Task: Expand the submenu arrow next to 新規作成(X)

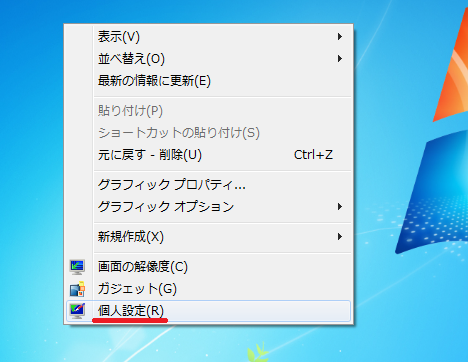Action: [x=340, y=237]
